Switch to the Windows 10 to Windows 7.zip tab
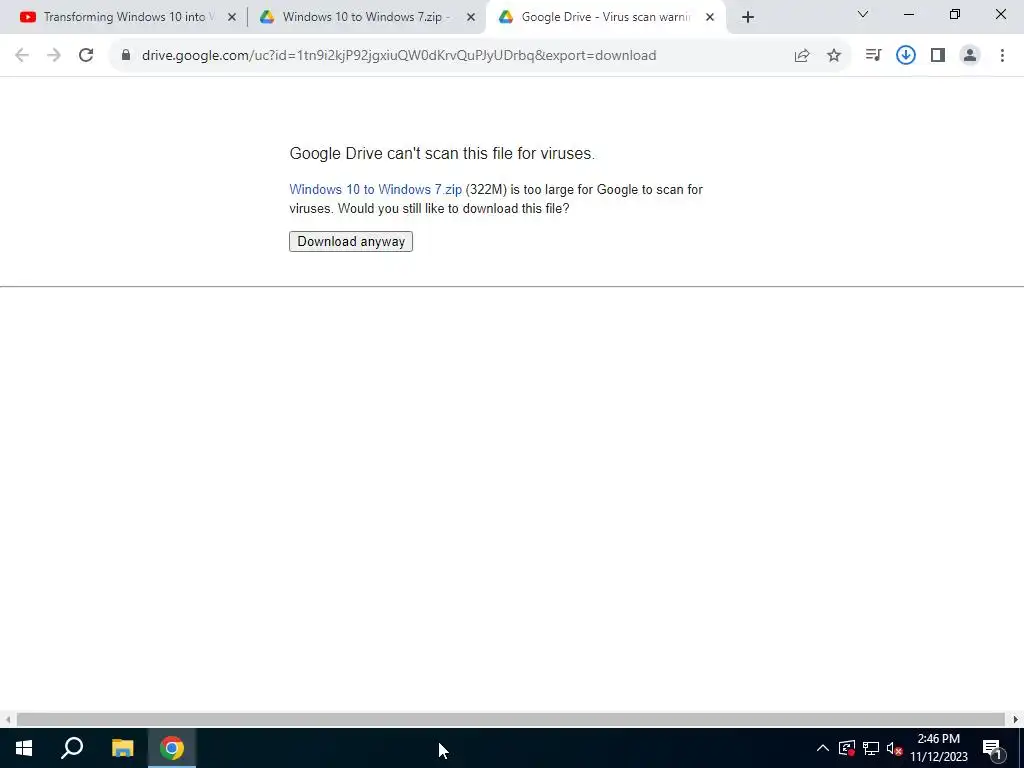Screen dimensions: 1024x768 click(366, 17)
